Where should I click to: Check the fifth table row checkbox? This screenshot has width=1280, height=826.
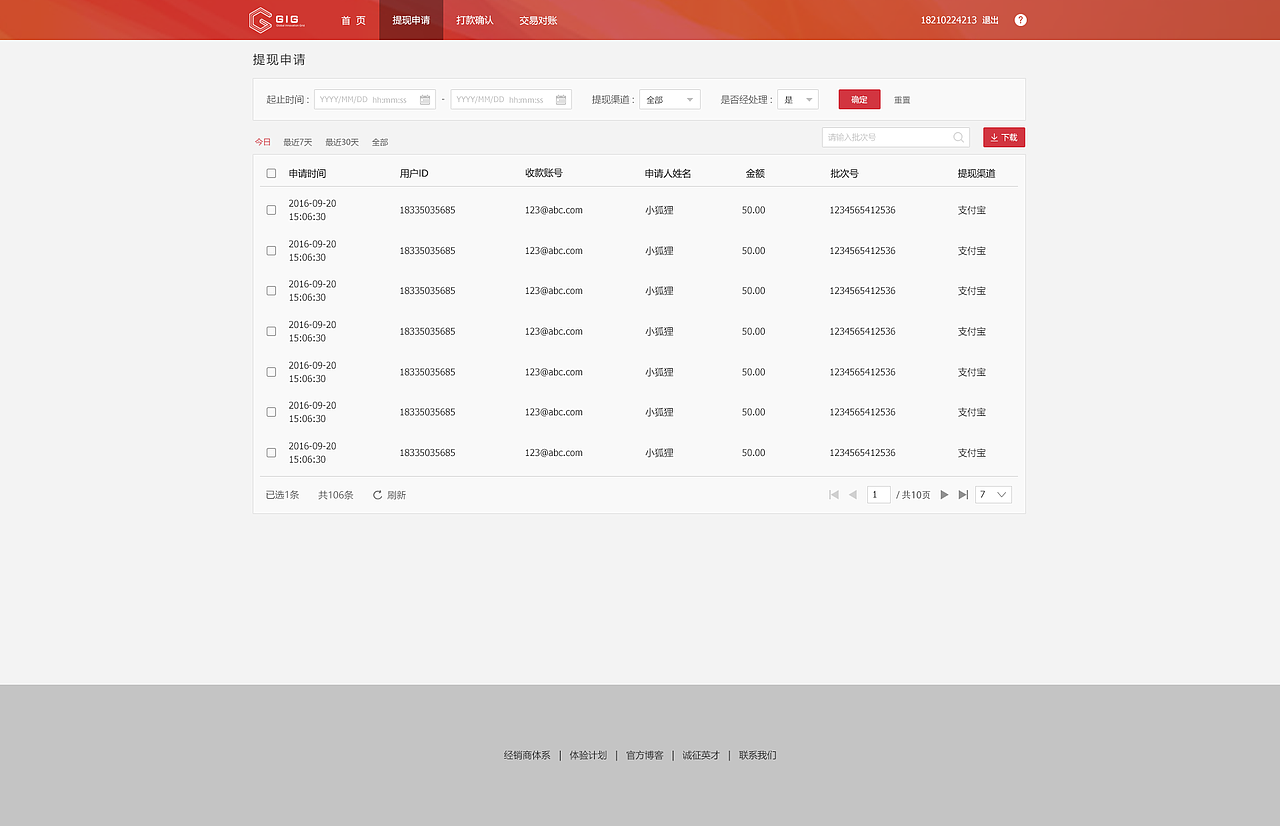click(271, 372)
